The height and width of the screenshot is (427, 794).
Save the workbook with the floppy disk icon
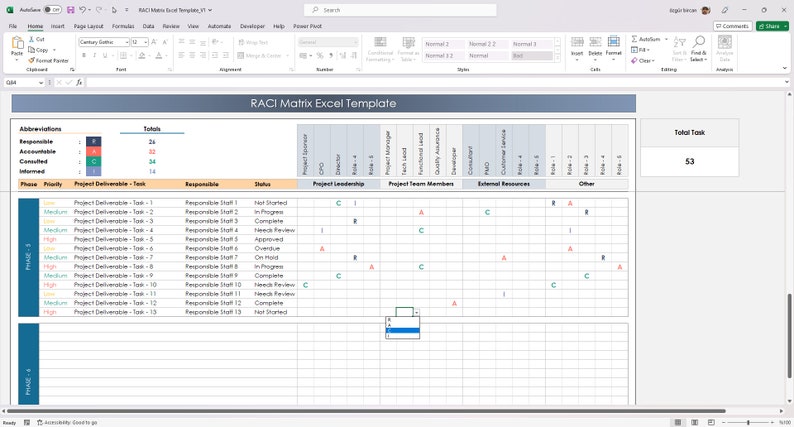[70, 10]
